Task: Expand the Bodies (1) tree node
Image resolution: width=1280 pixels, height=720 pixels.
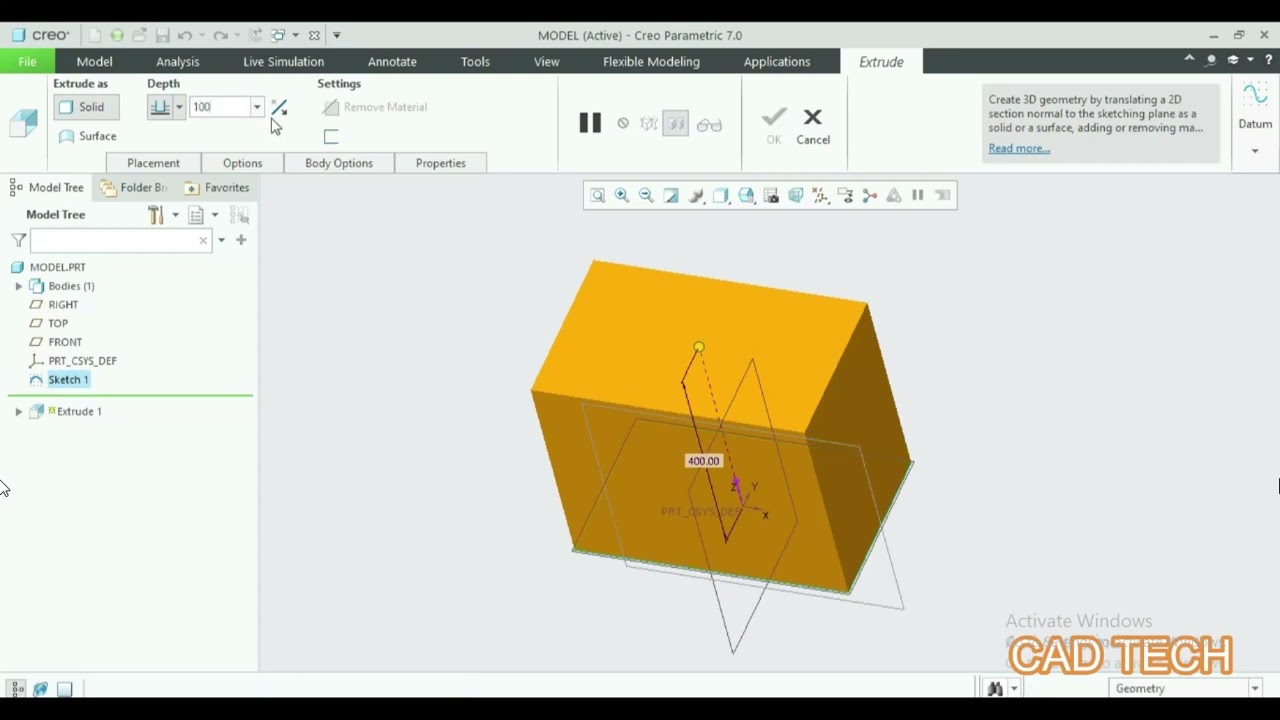Action: 18,286
